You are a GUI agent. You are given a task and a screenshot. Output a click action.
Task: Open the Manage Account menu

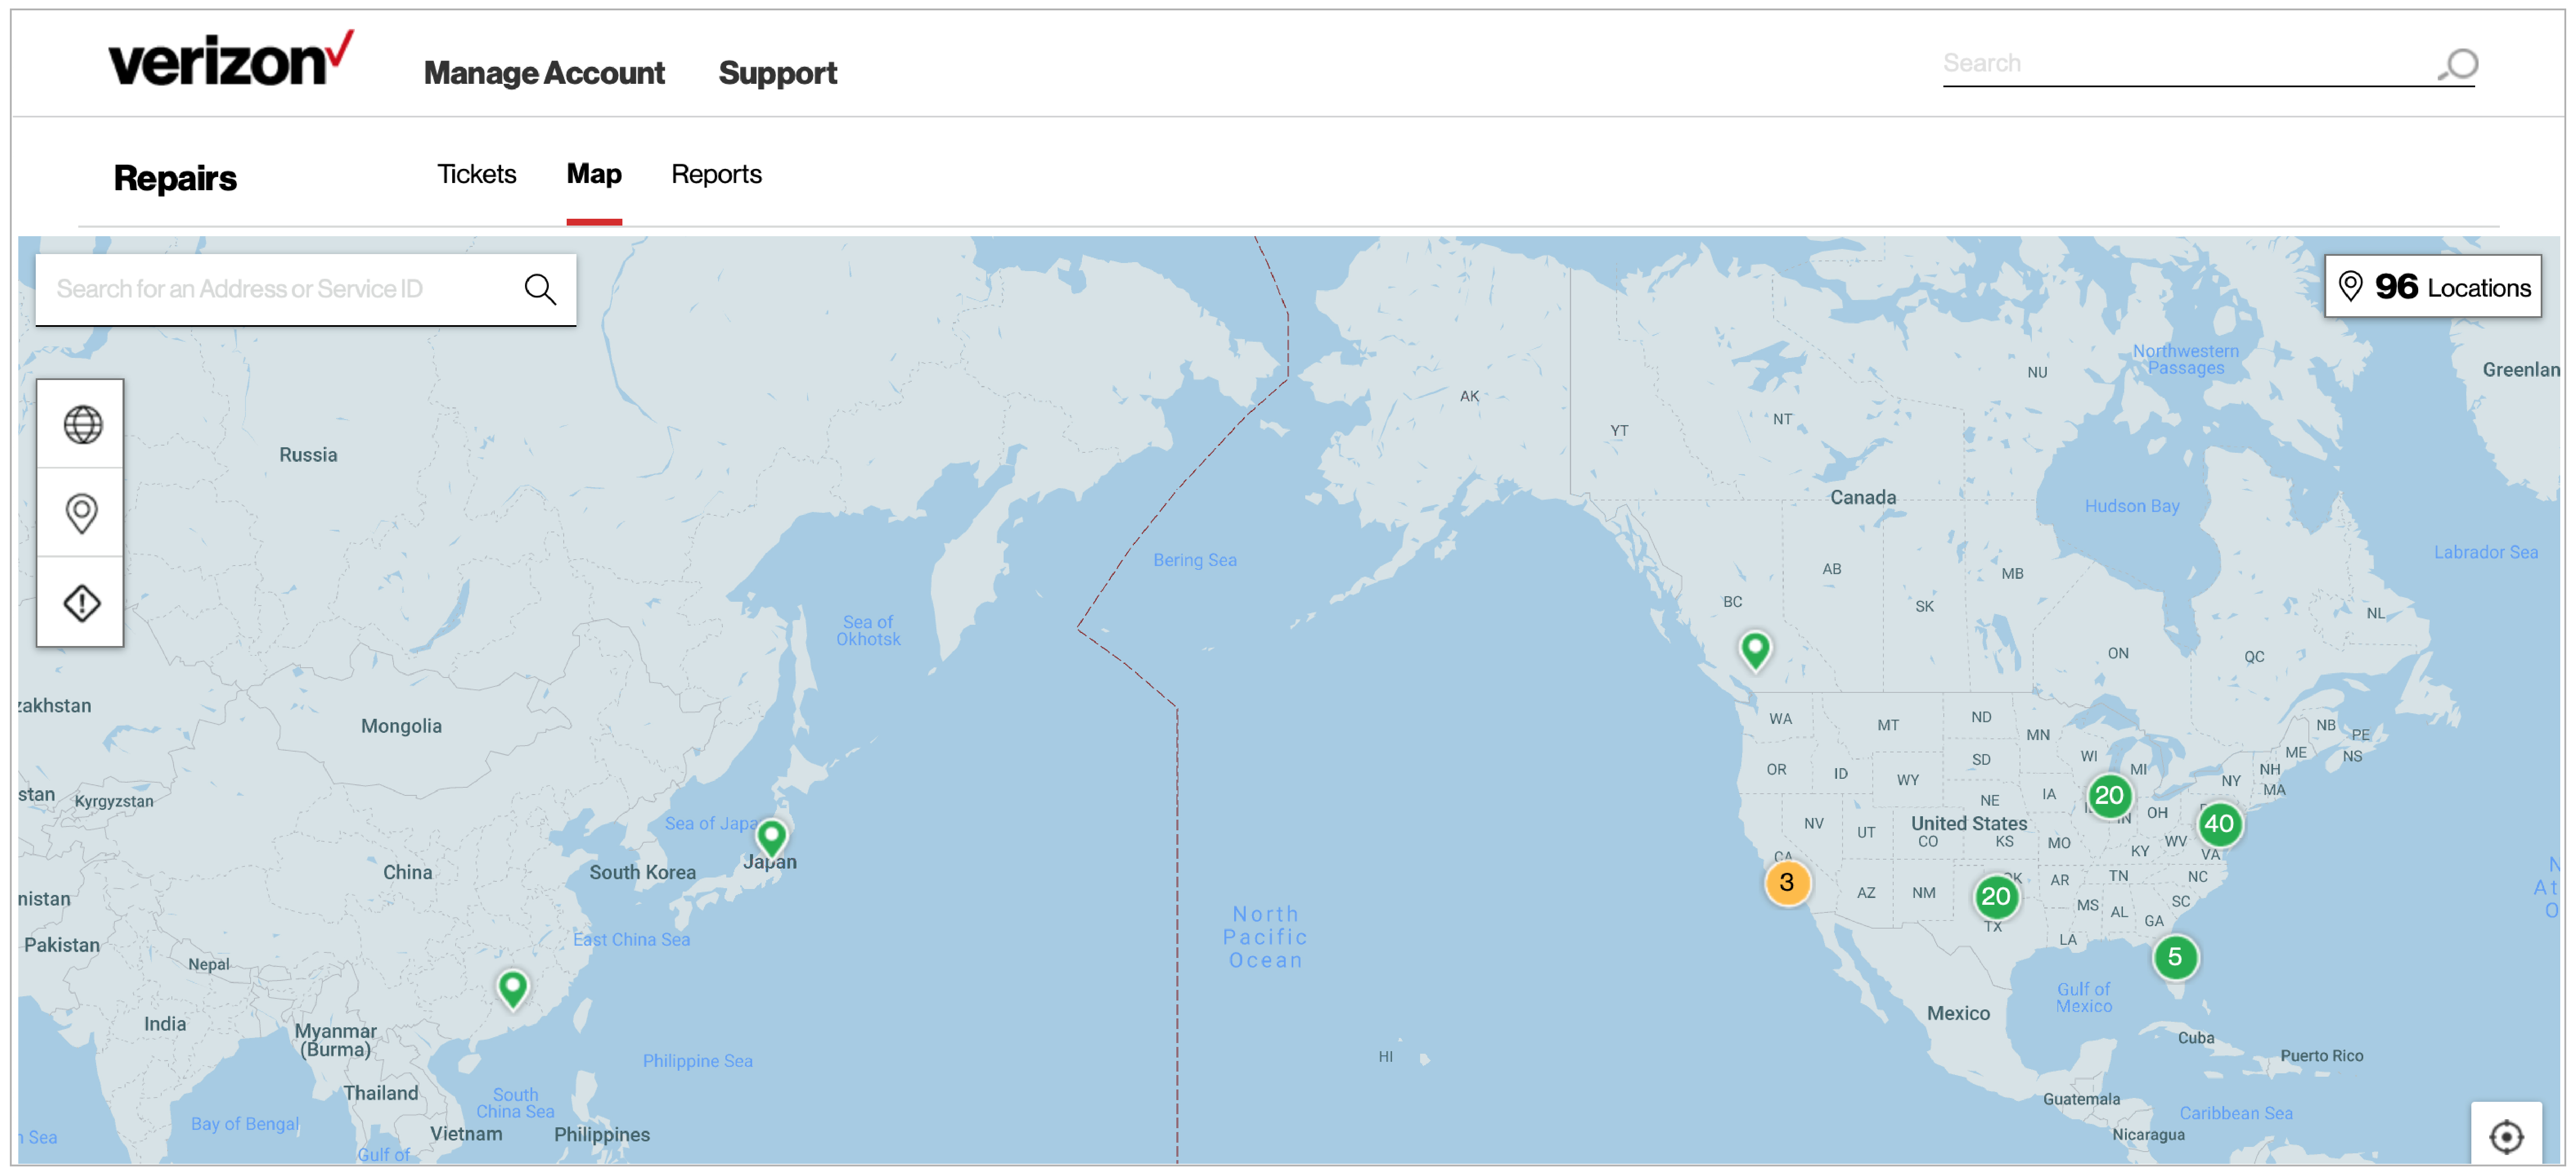click(x=544, y=73)
